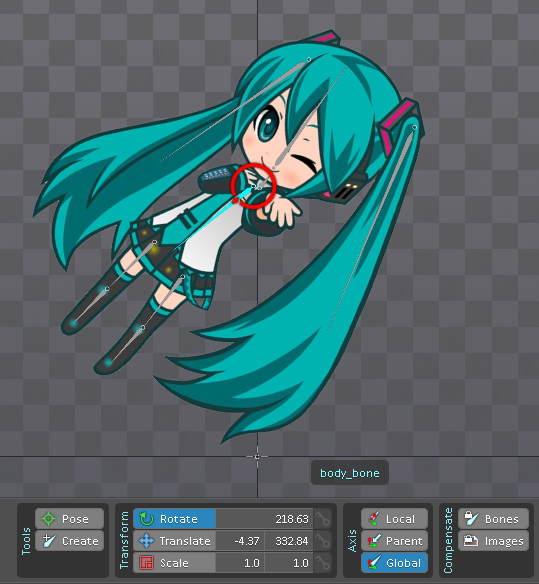Toggle Bones compensation
This screenshot has height=584, width=539.
point(493,518)
